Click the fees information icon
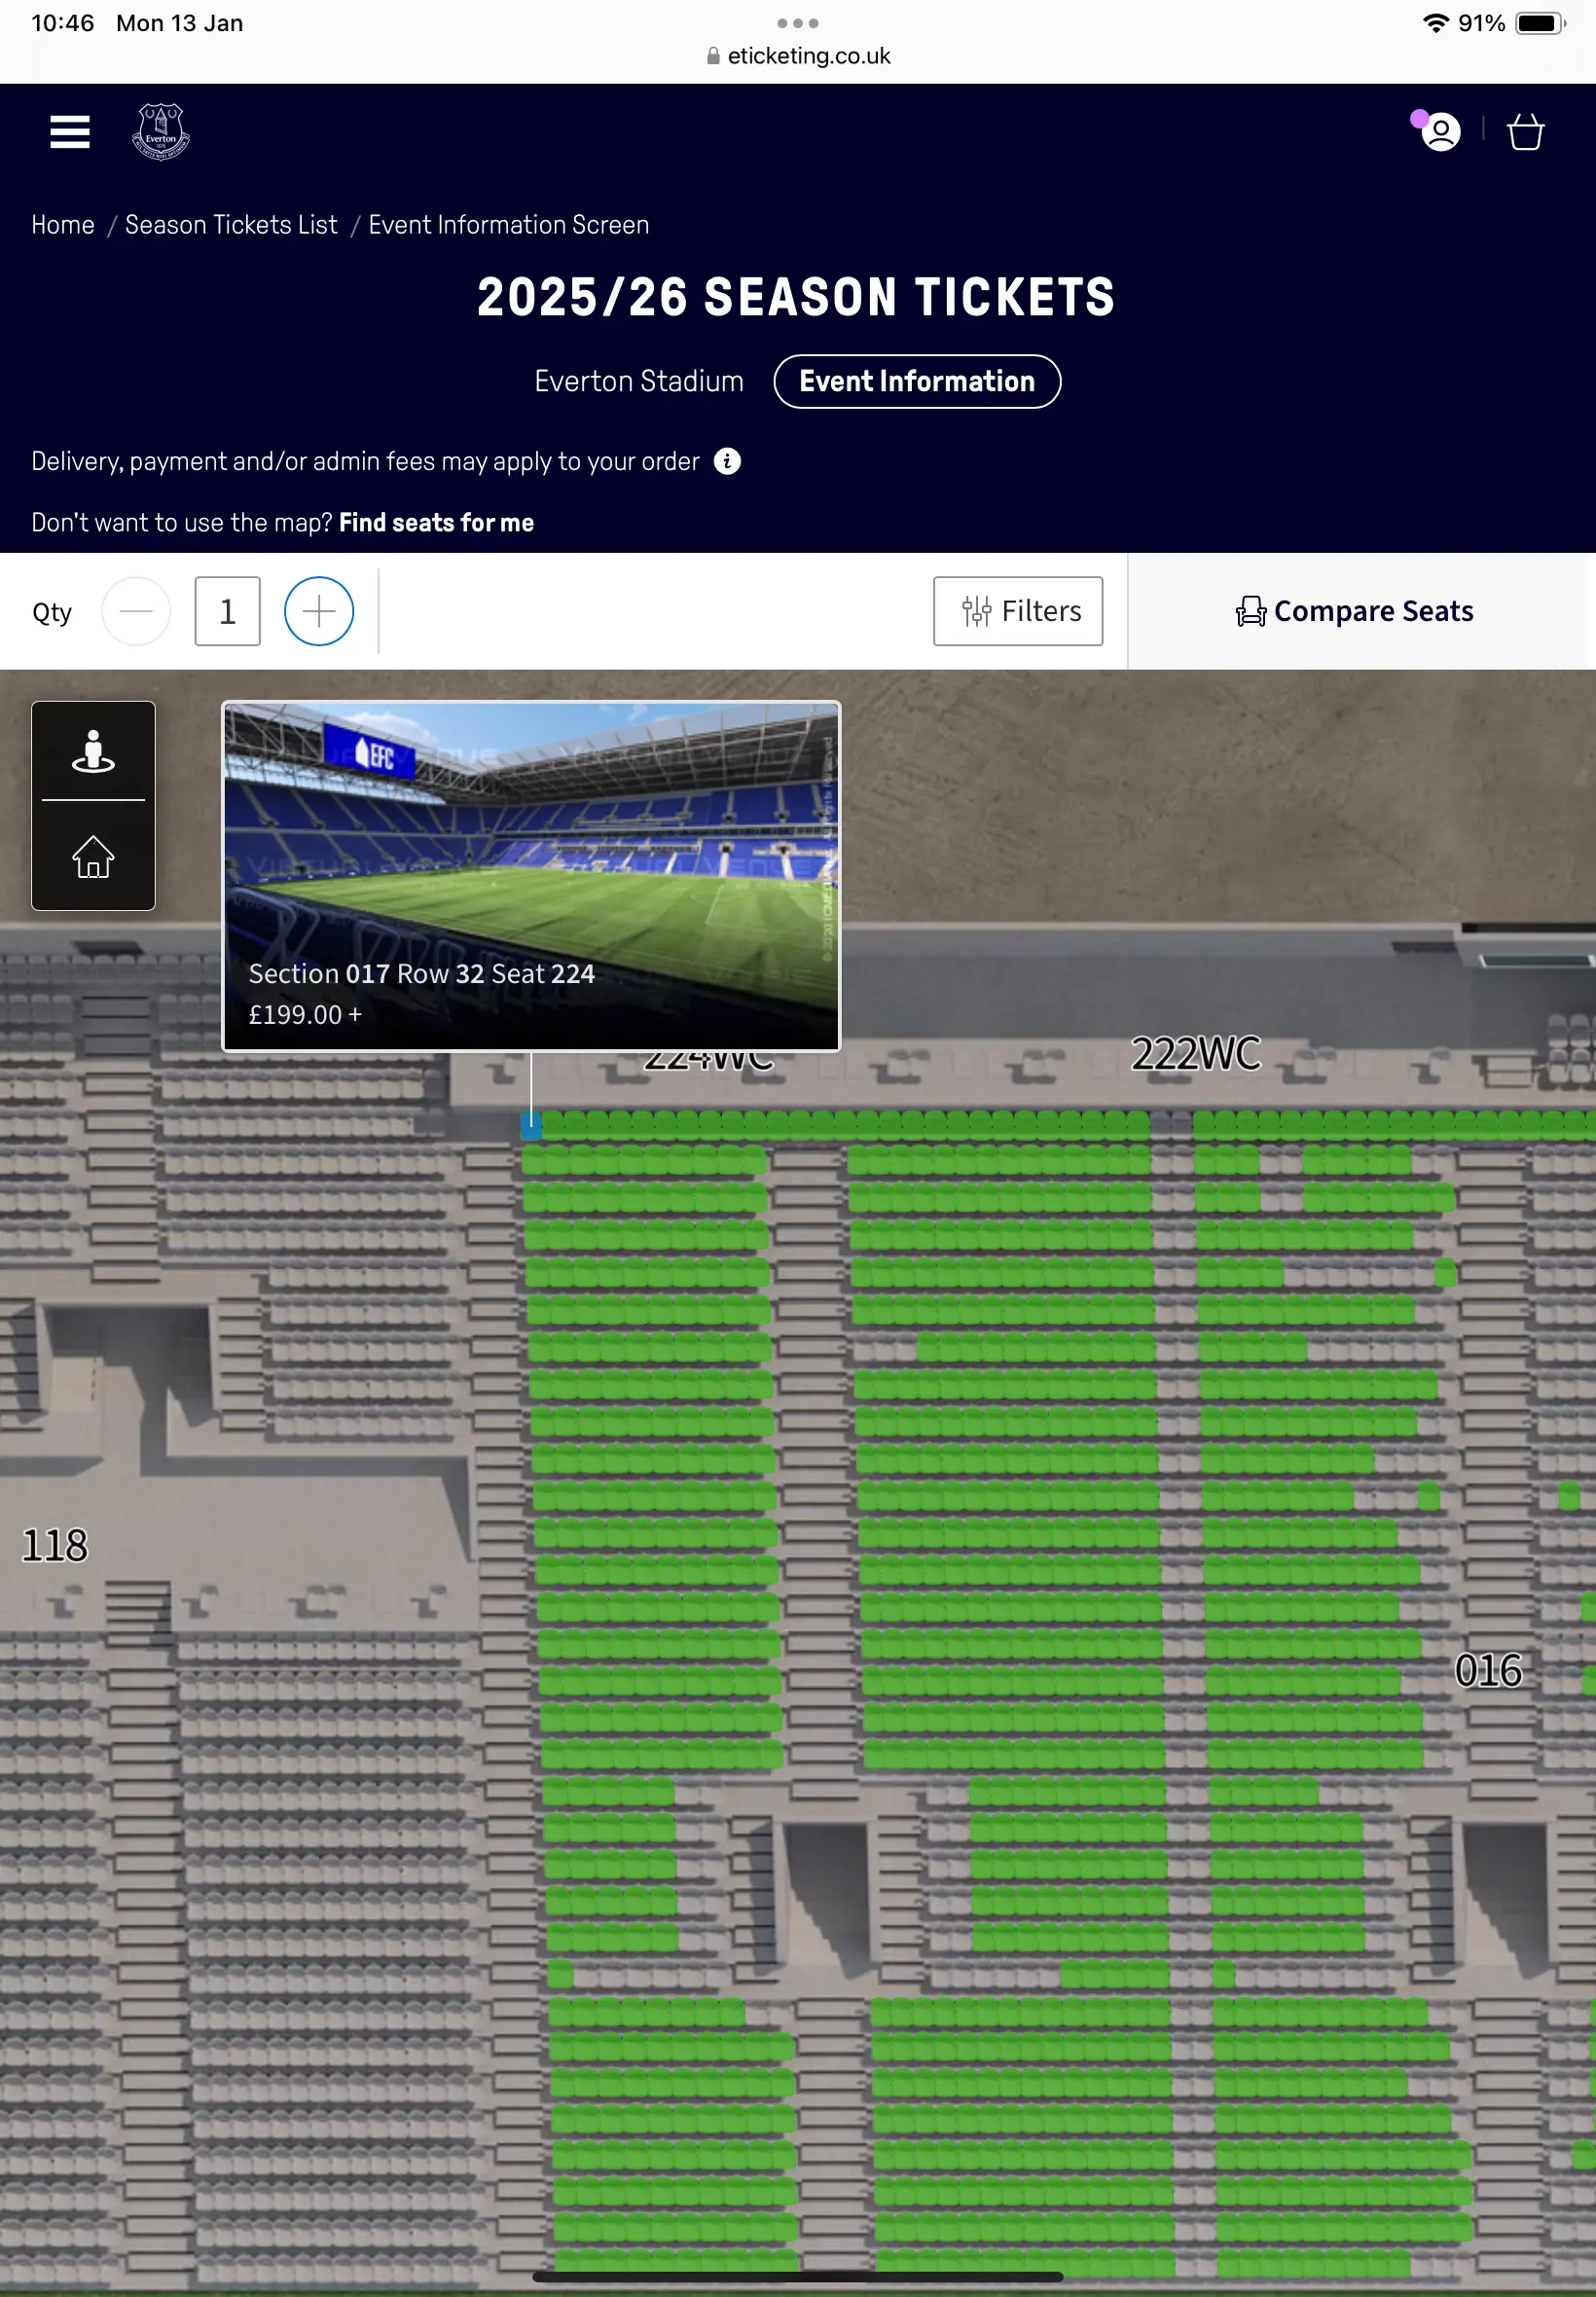The image size is (1596, 2297). tap(727, 461)
